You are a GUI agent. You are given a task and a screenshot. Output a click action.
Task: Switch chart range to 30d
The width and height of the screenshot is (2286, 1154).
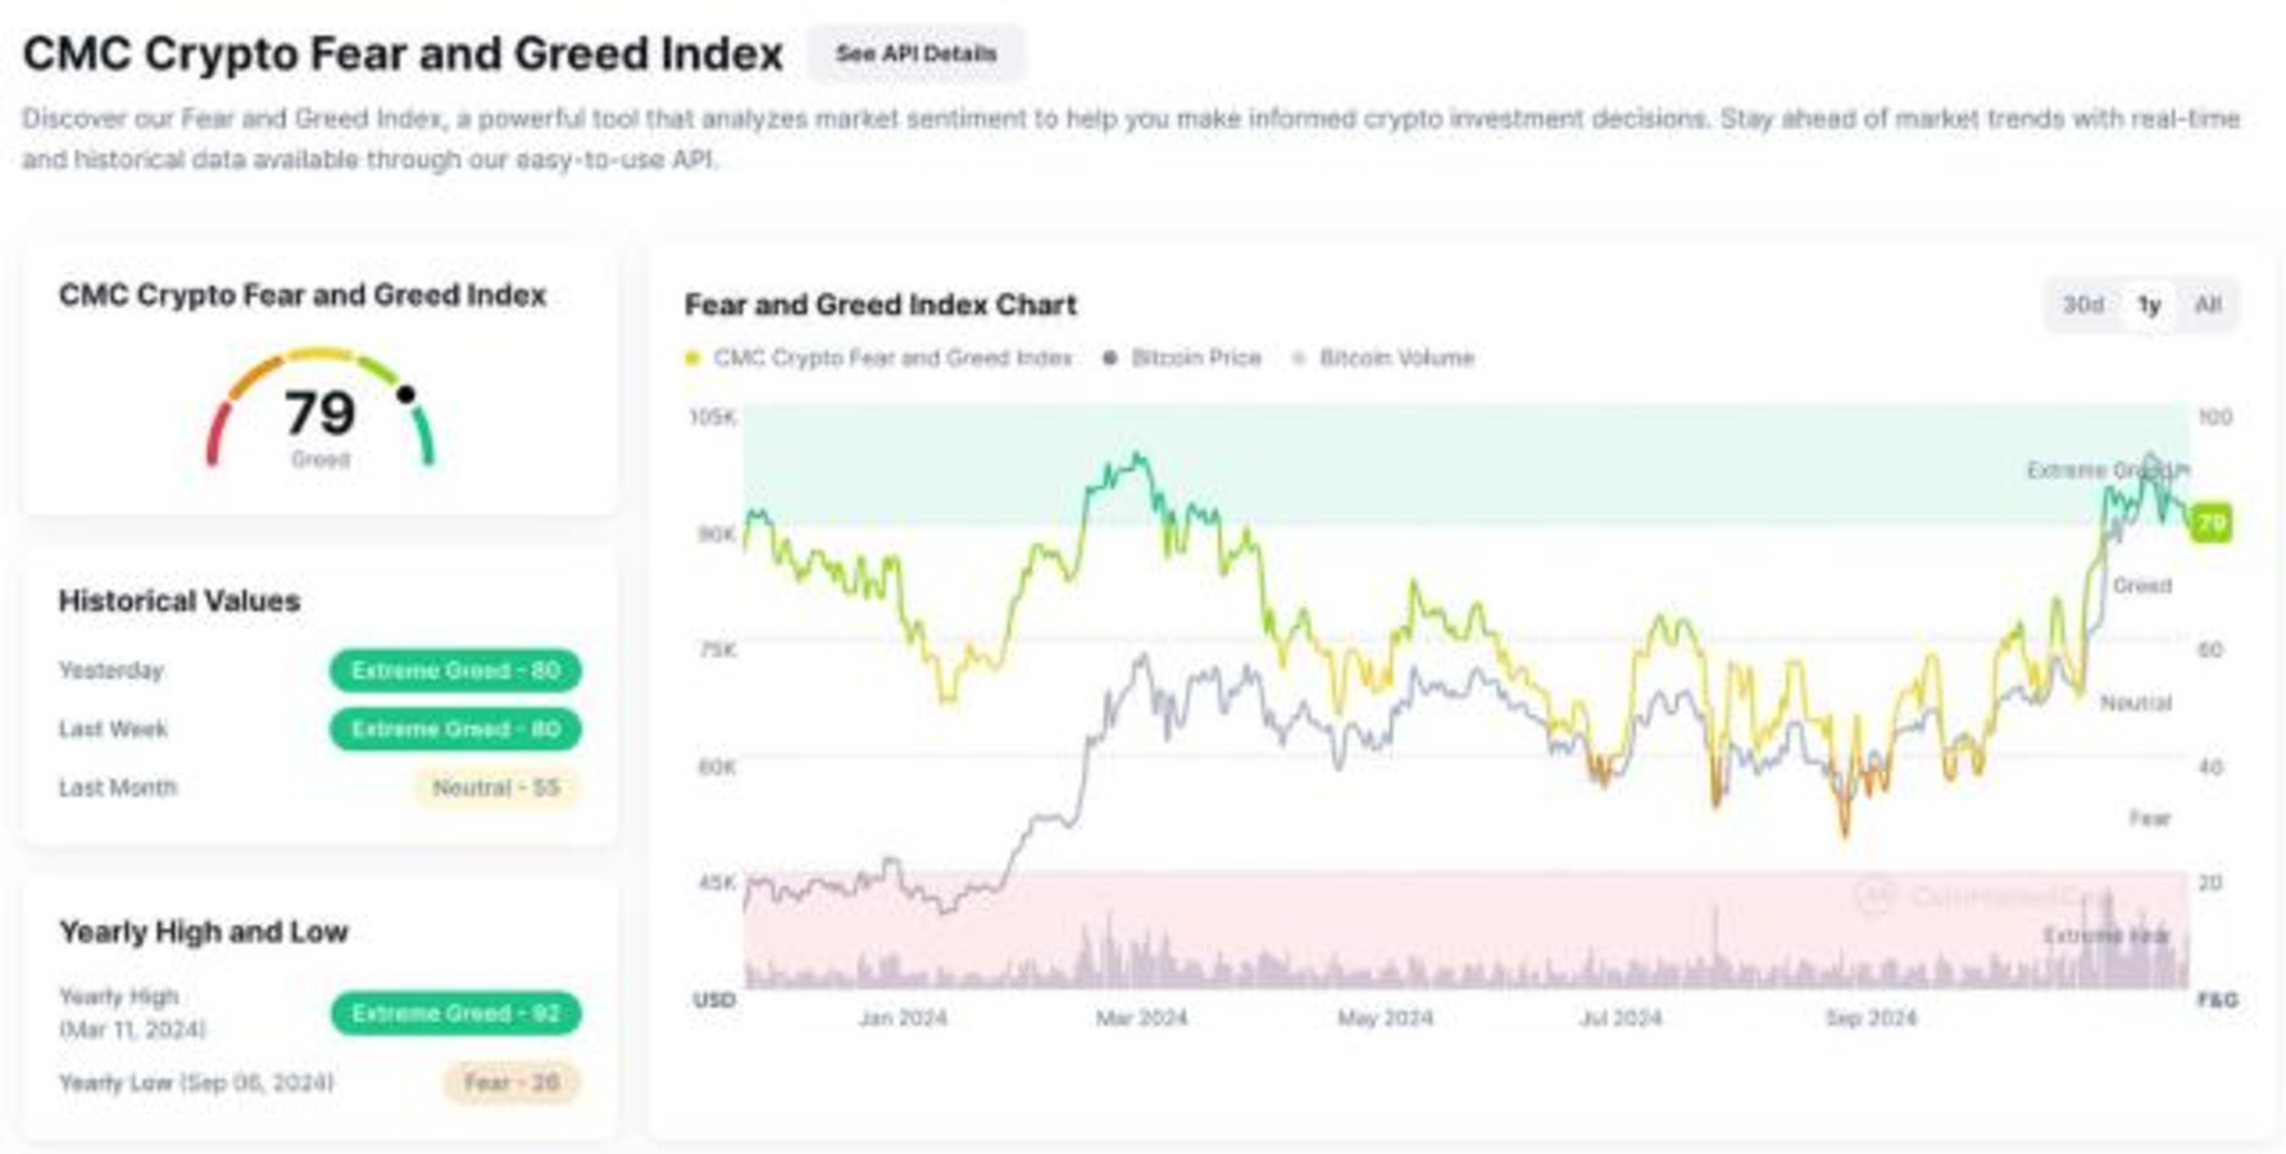(x=2083, y=305)
